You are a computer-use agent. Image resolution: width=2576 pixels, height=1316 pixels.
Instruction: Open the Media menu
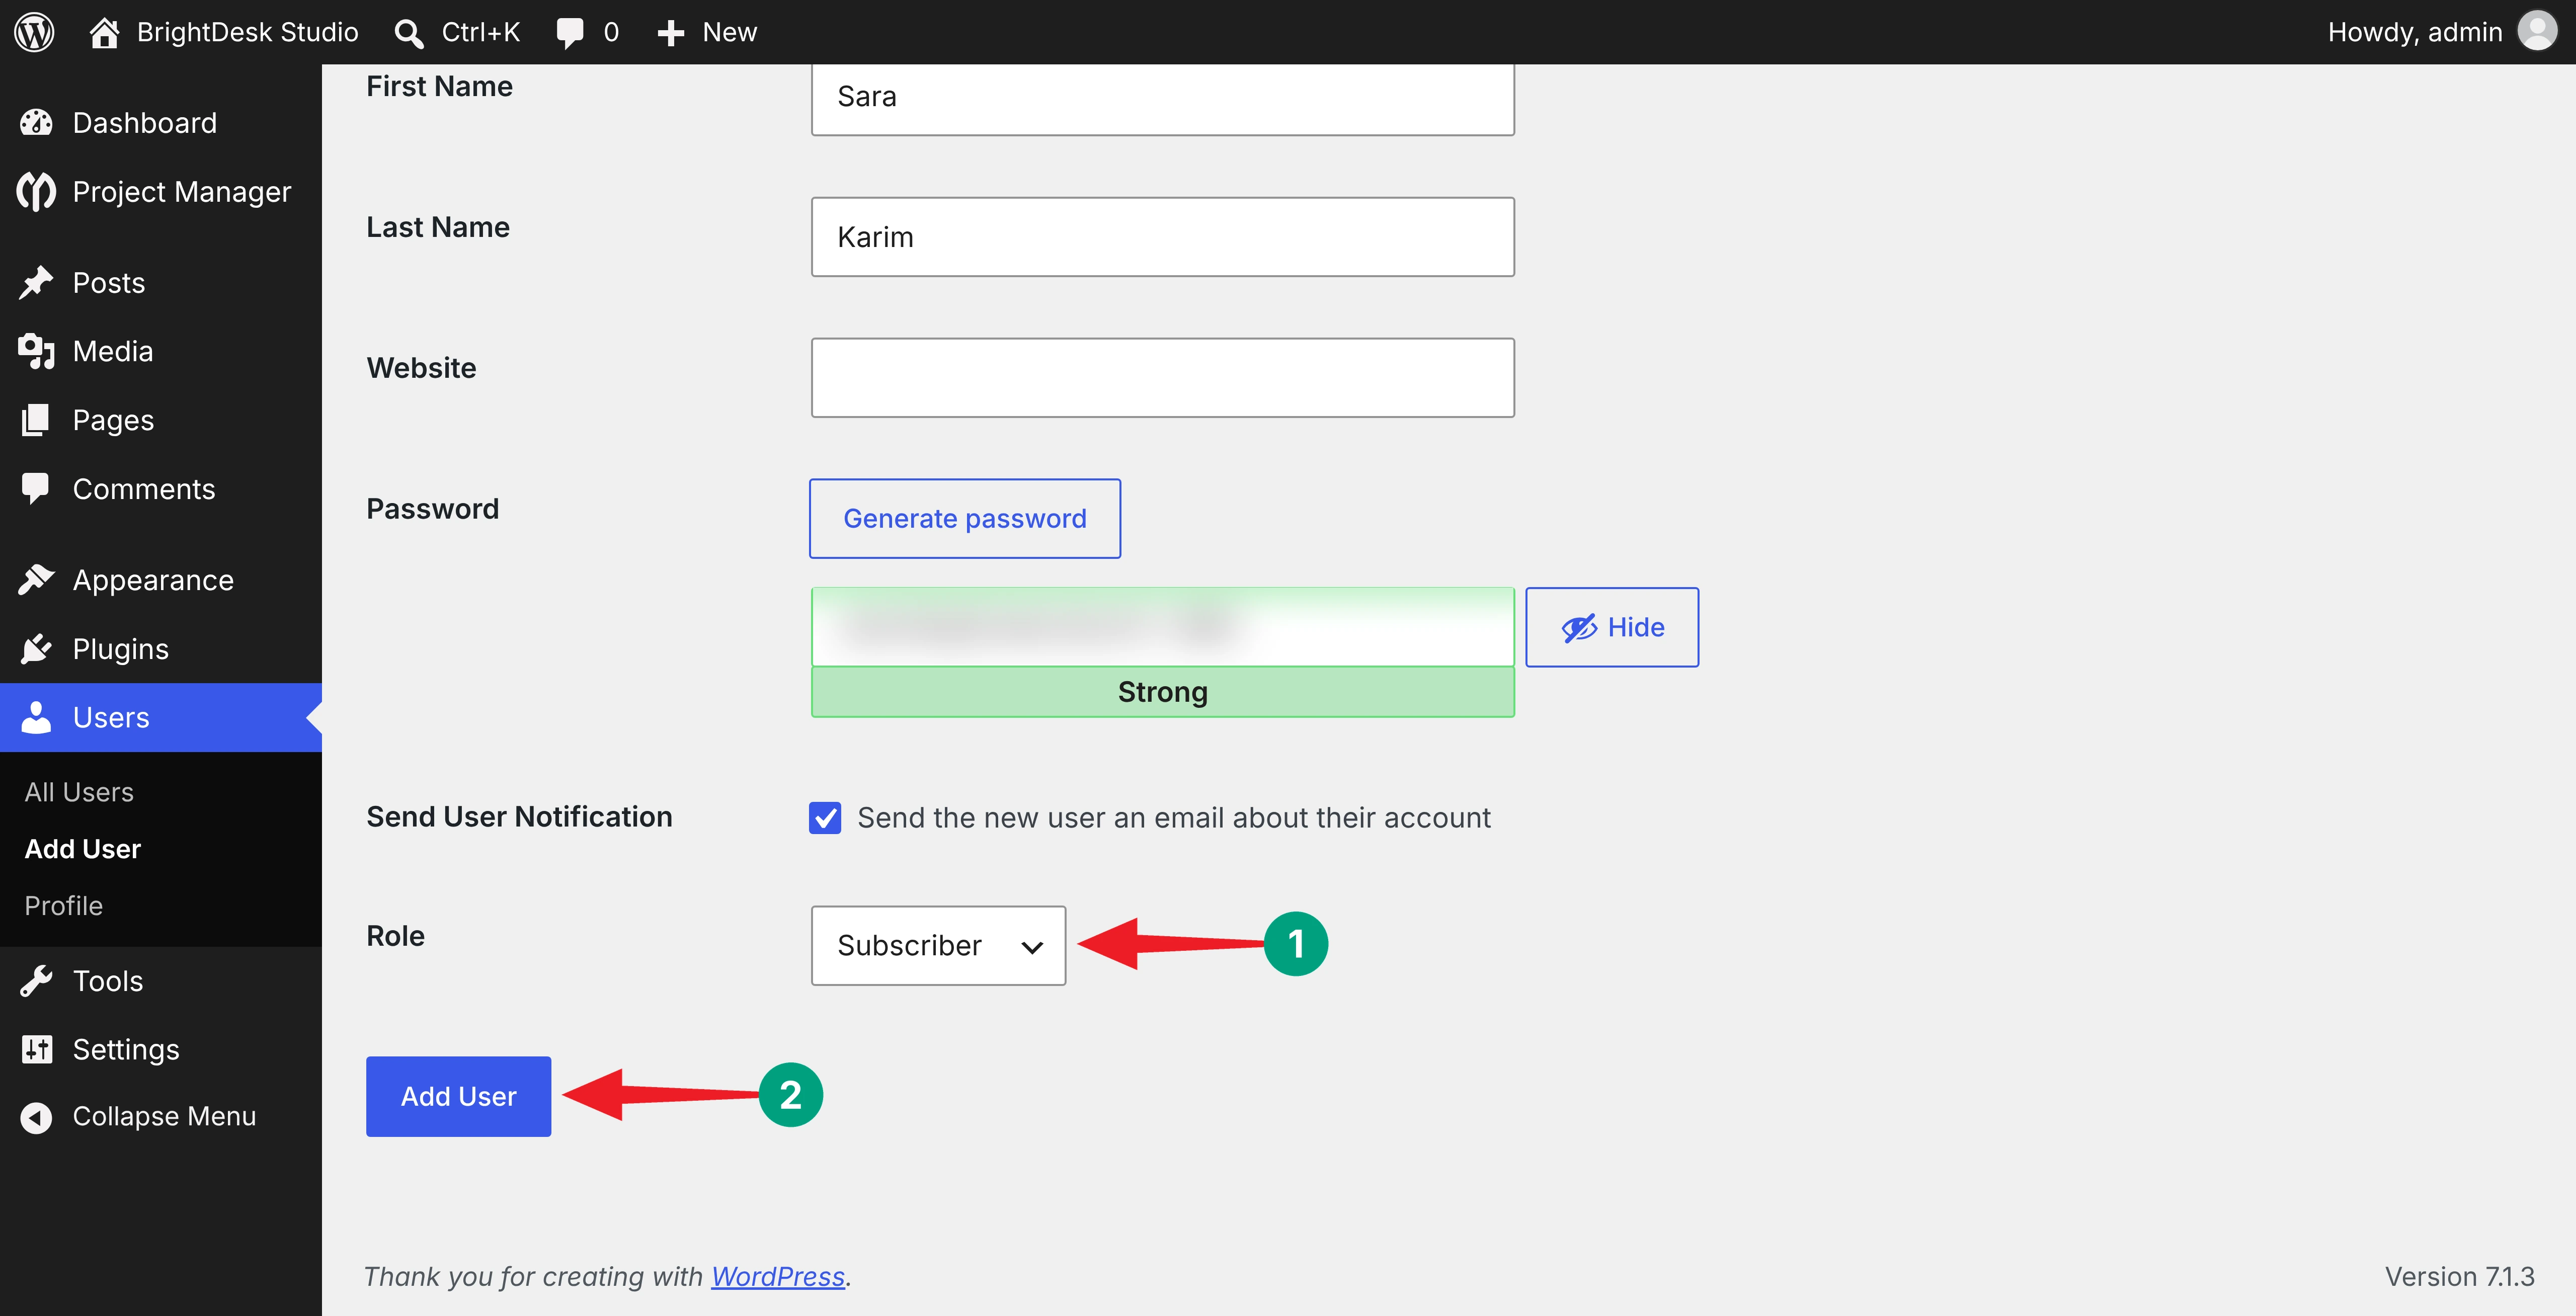pos(113,351)
